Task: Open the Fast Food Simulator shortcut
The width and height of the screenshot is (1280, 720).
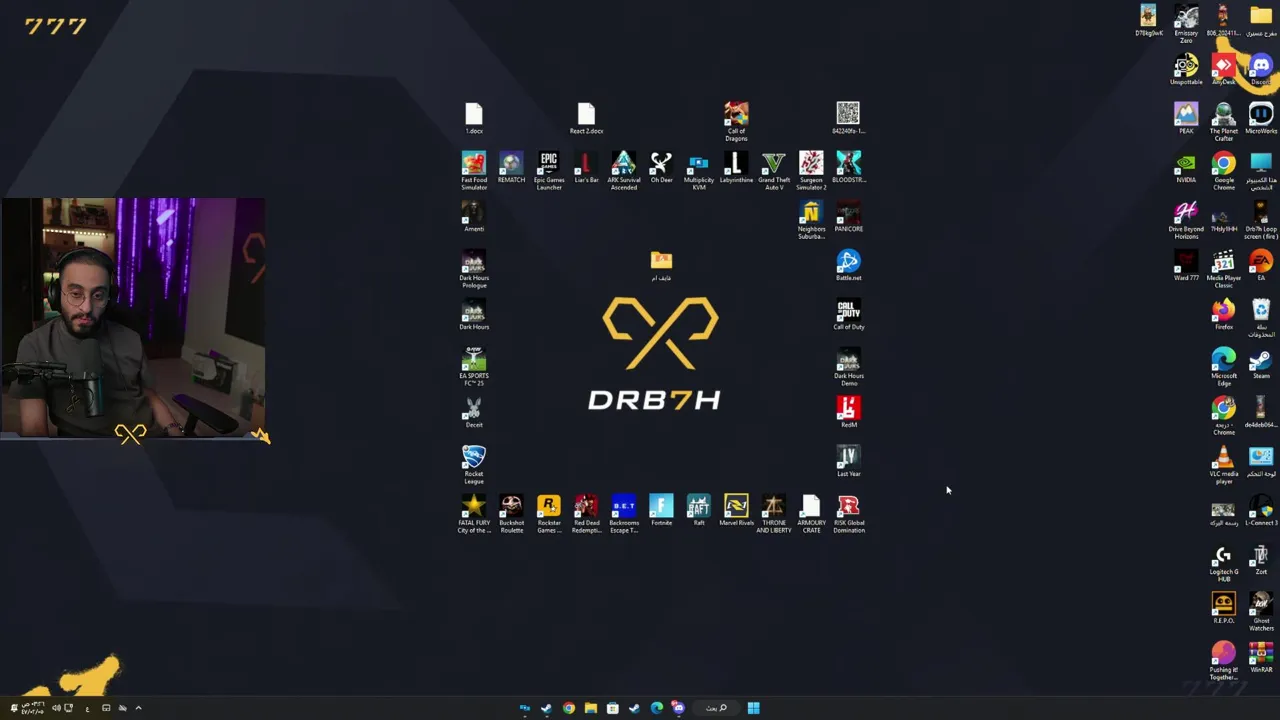Action: coord(474,170)
